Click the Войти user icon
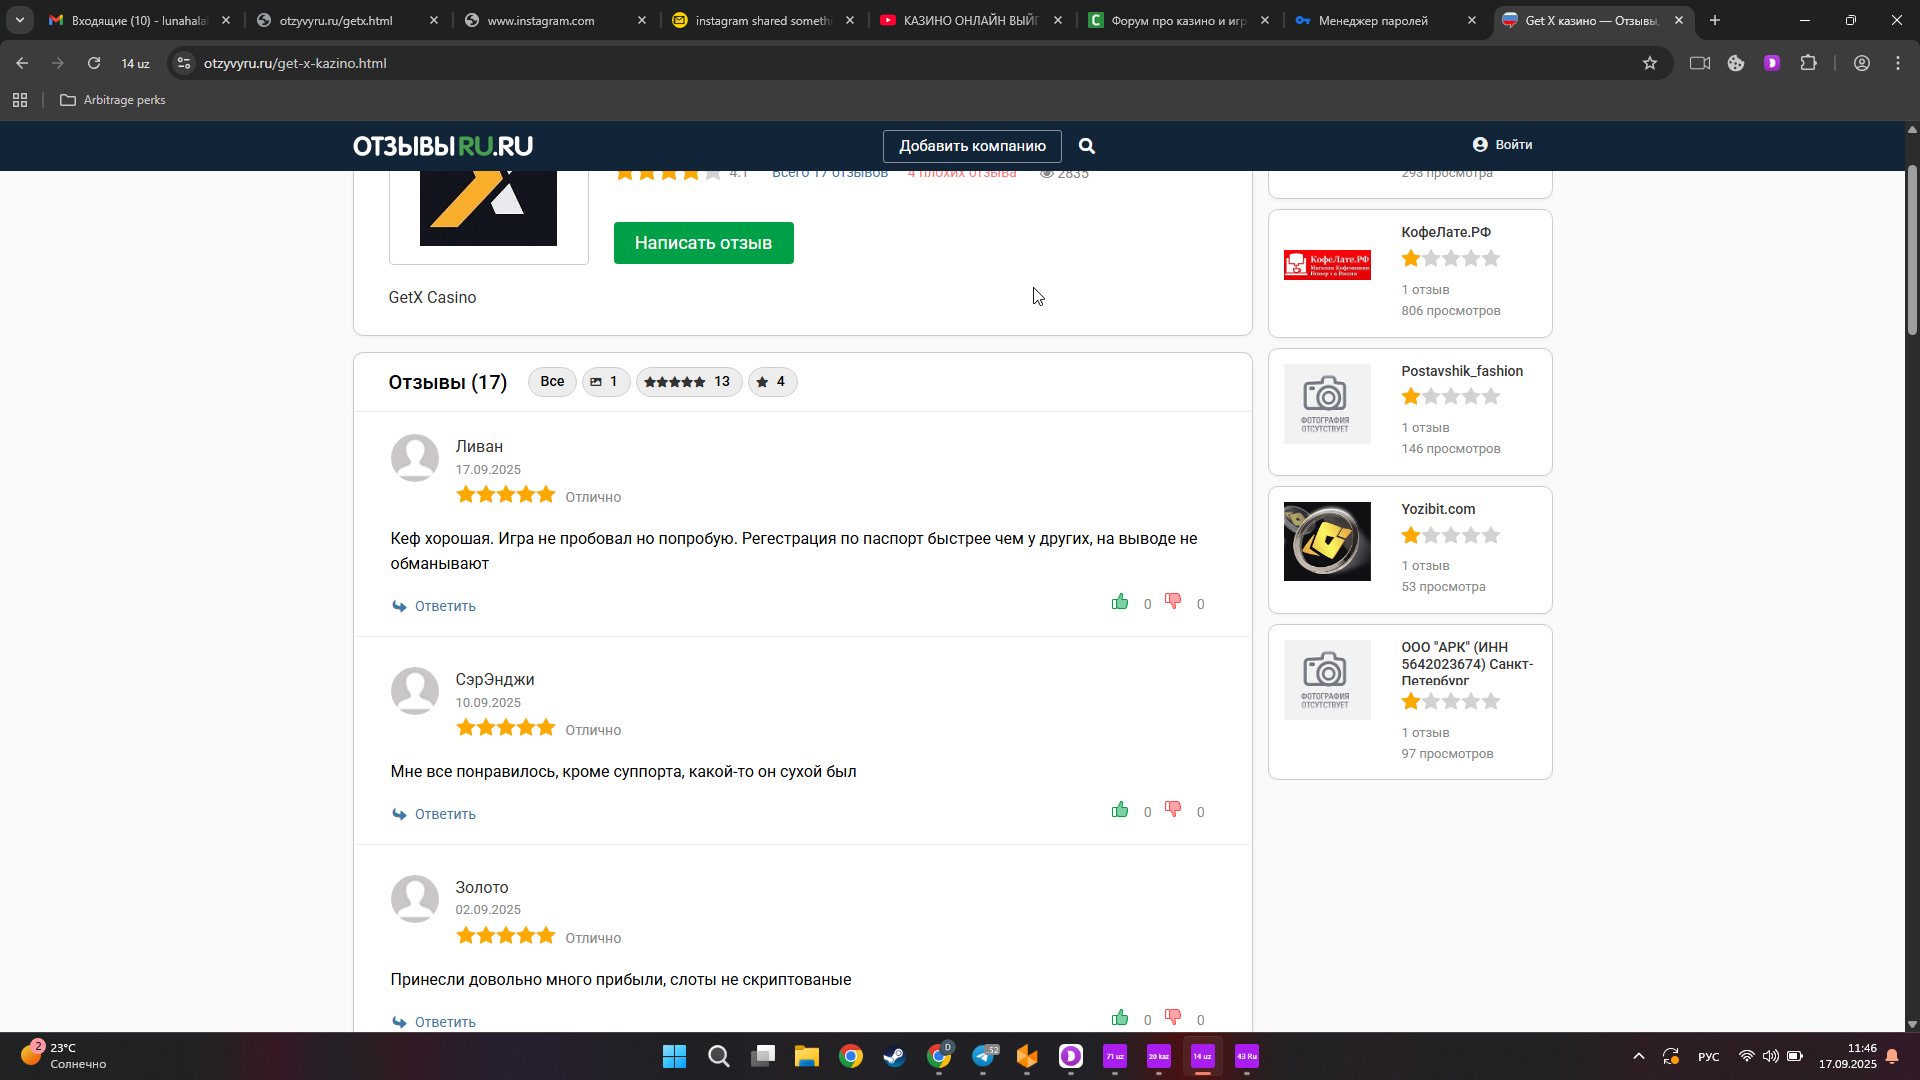This screenshot has height=1080, width=1920. pyautogui.click(x=1480, y=145)
